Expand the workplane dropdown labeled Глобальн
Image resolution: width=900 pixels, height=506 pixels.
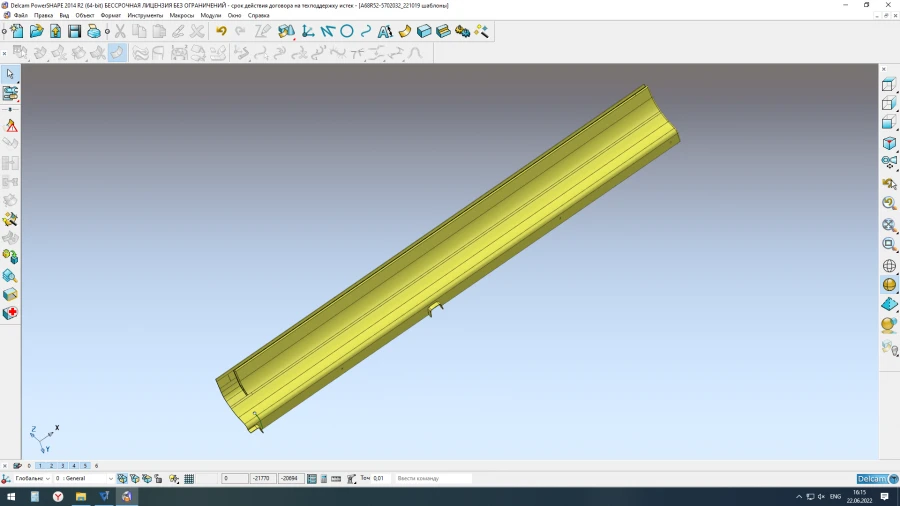(47, 479)
